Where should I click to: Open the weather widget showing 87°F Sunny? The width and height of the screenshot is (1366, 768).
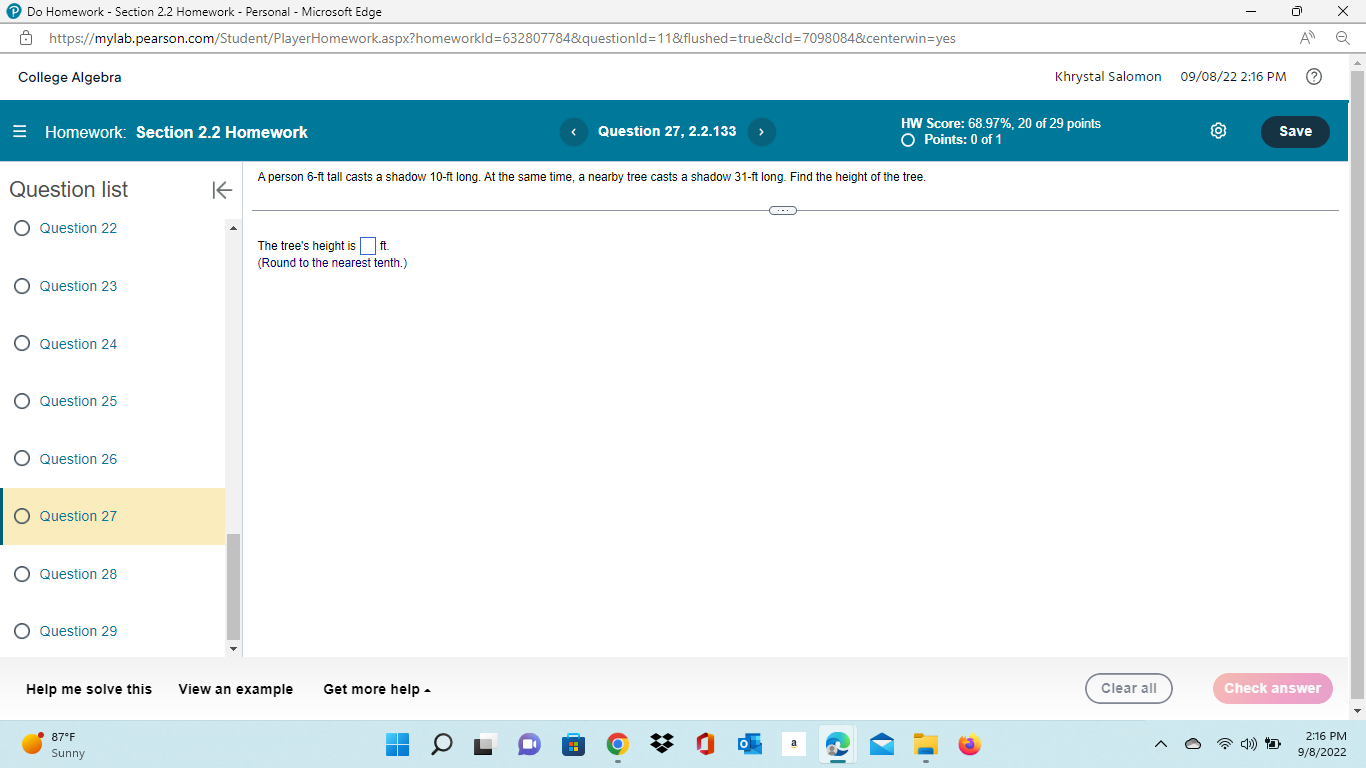click(x=55, y=745)
